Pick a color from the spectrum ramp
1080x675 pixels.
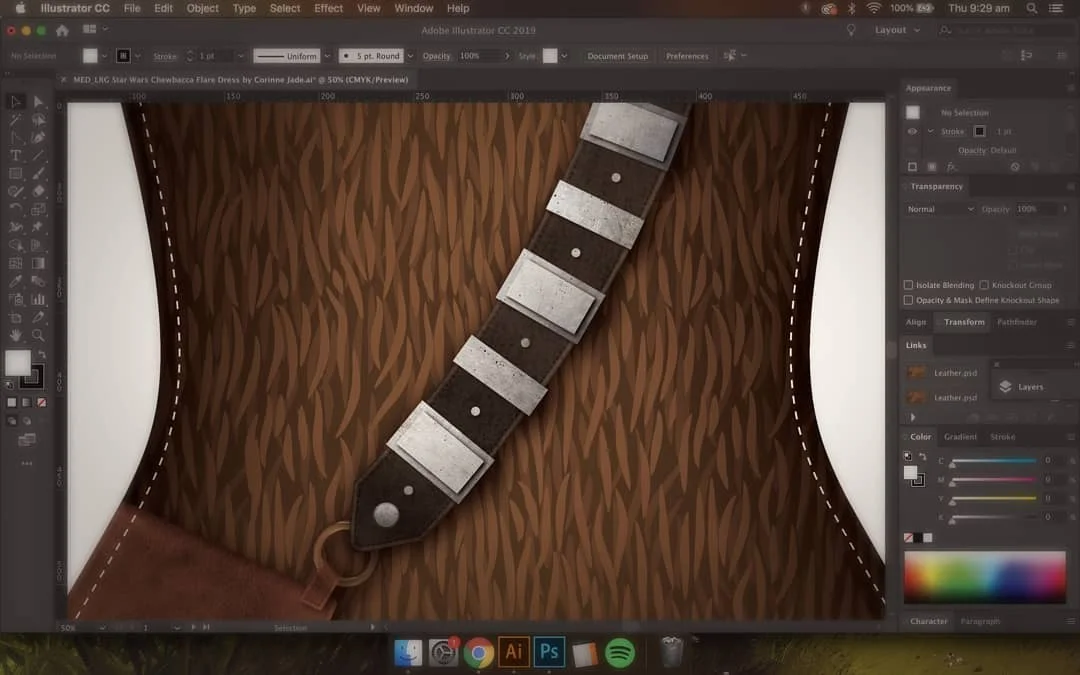[x=985, y=577]
